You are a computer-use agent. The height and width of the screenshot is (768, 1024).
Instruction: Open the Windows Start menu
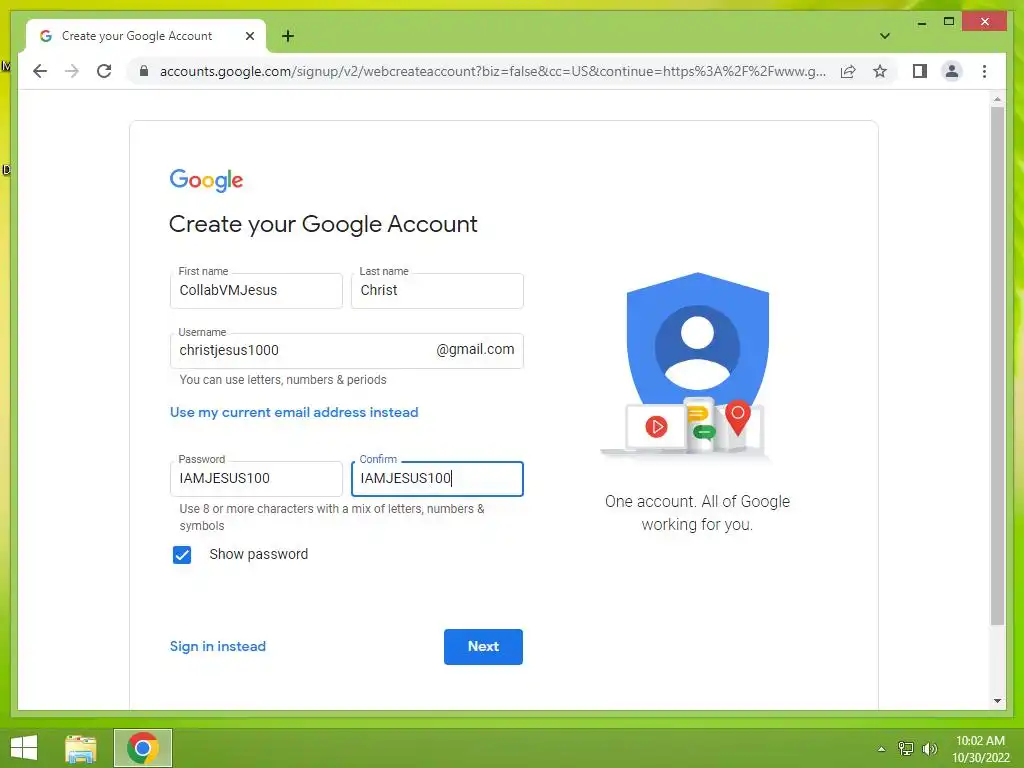click(x=24, y=748)
